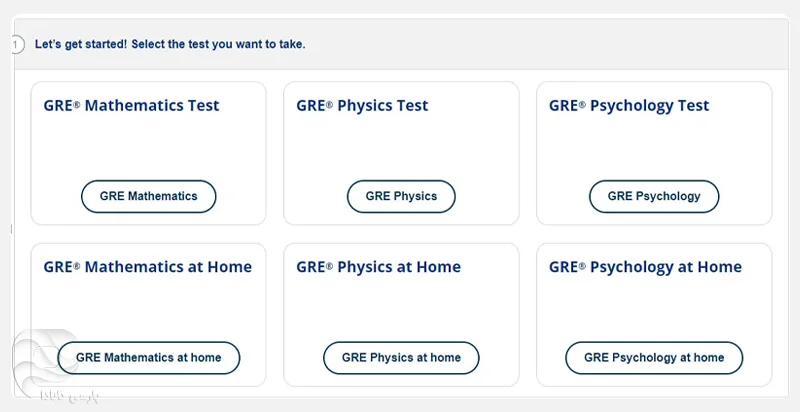Screen dimensions: 800x412
Task: Click the "GRE Mathematics at Home" card heading
Action: point(147,267)
